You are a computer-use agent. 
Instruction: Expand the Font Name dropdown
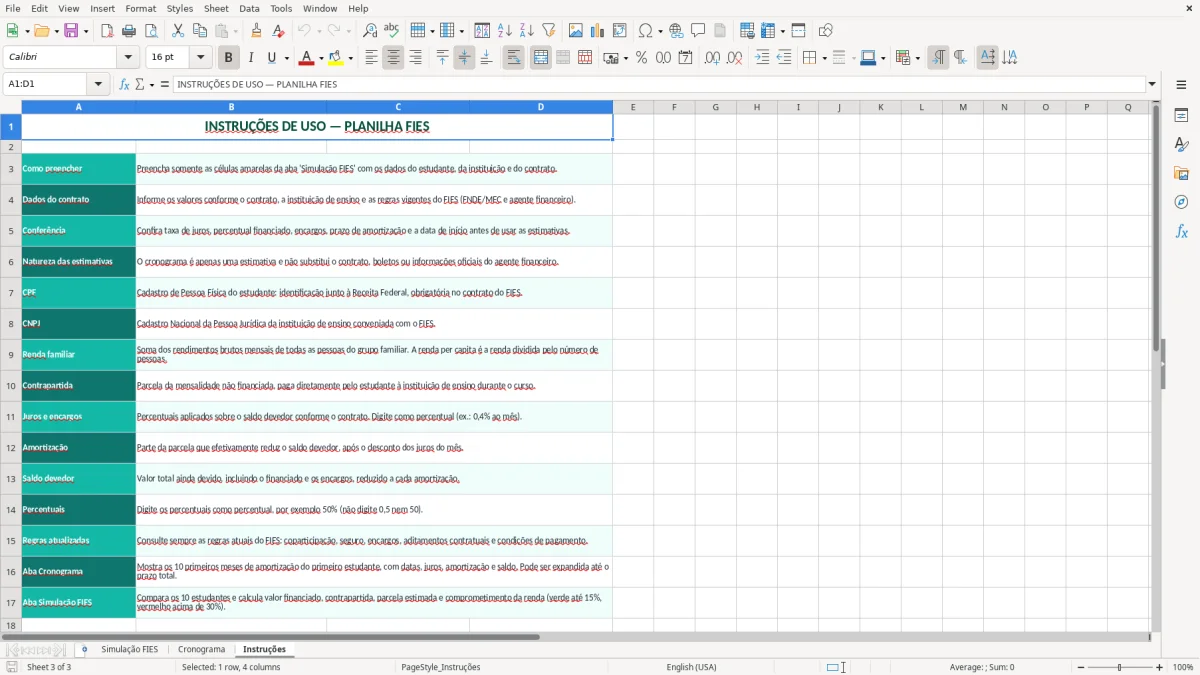point(129,58)
